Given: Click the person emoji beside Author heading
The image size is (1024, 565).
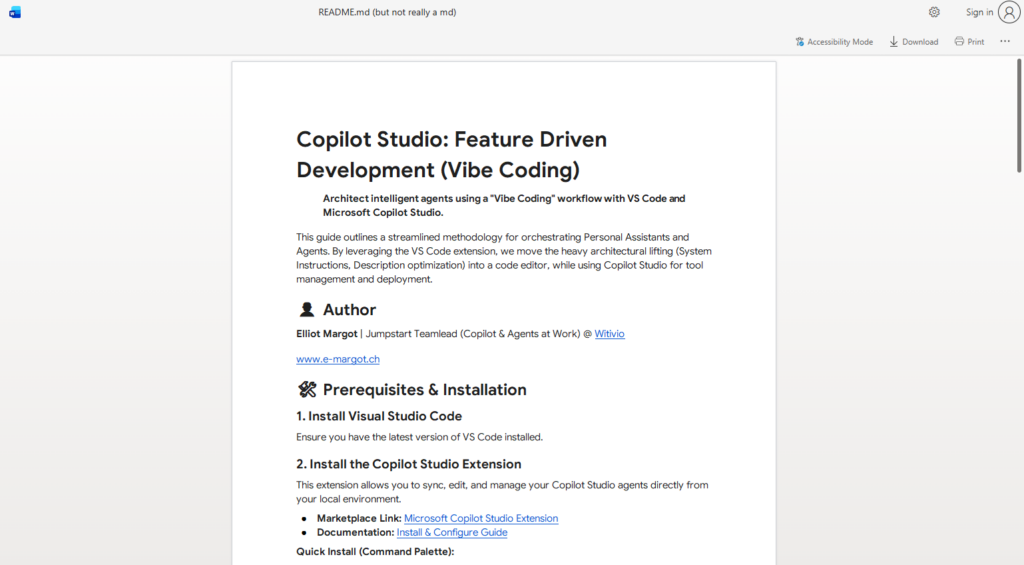Looking at the screenshot, I should click(x=306, y=310).
